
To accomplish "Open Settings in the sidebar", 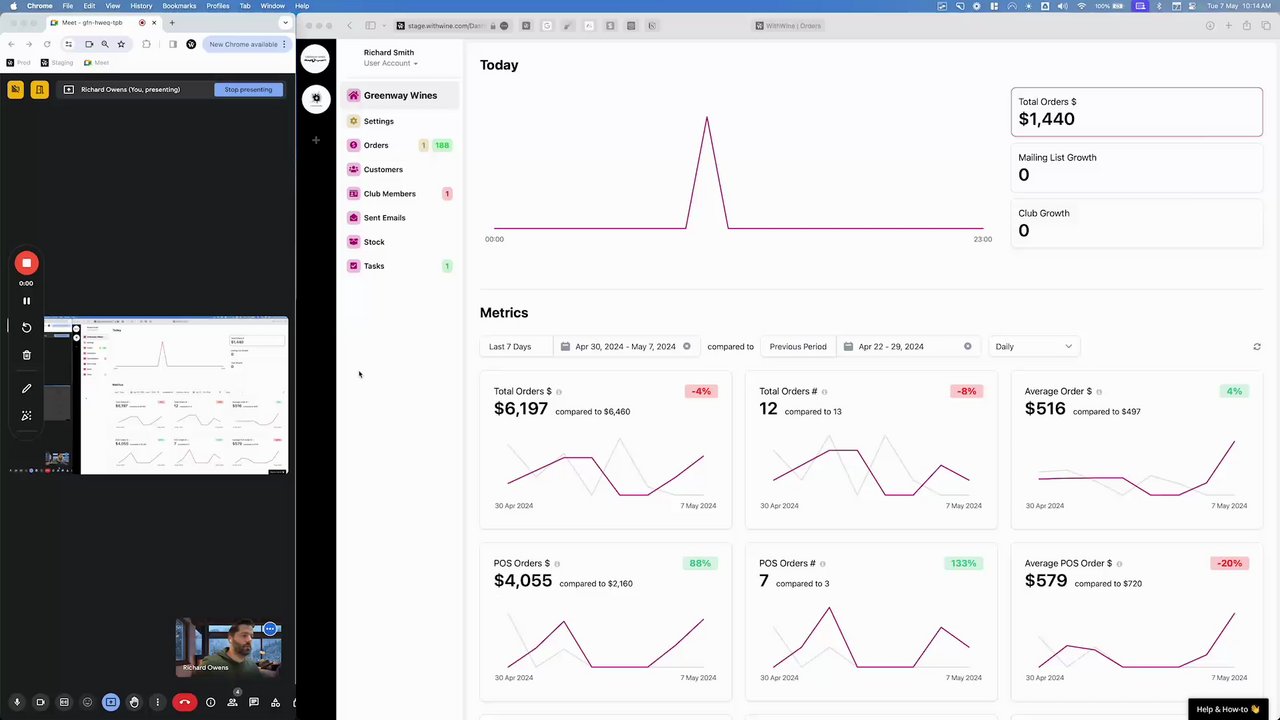I will [378, 121].
